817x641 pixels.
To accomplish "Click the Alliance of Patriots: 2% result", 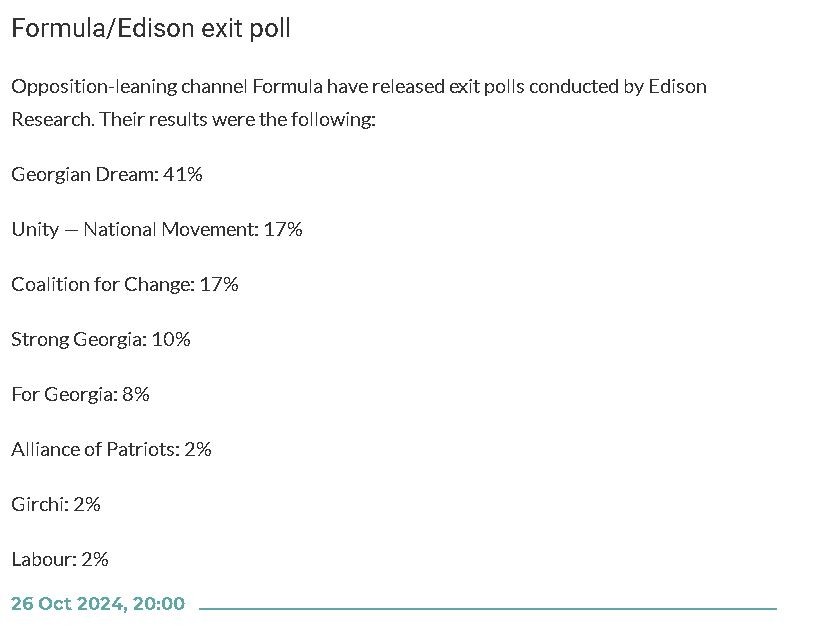I will click(111, 449).
